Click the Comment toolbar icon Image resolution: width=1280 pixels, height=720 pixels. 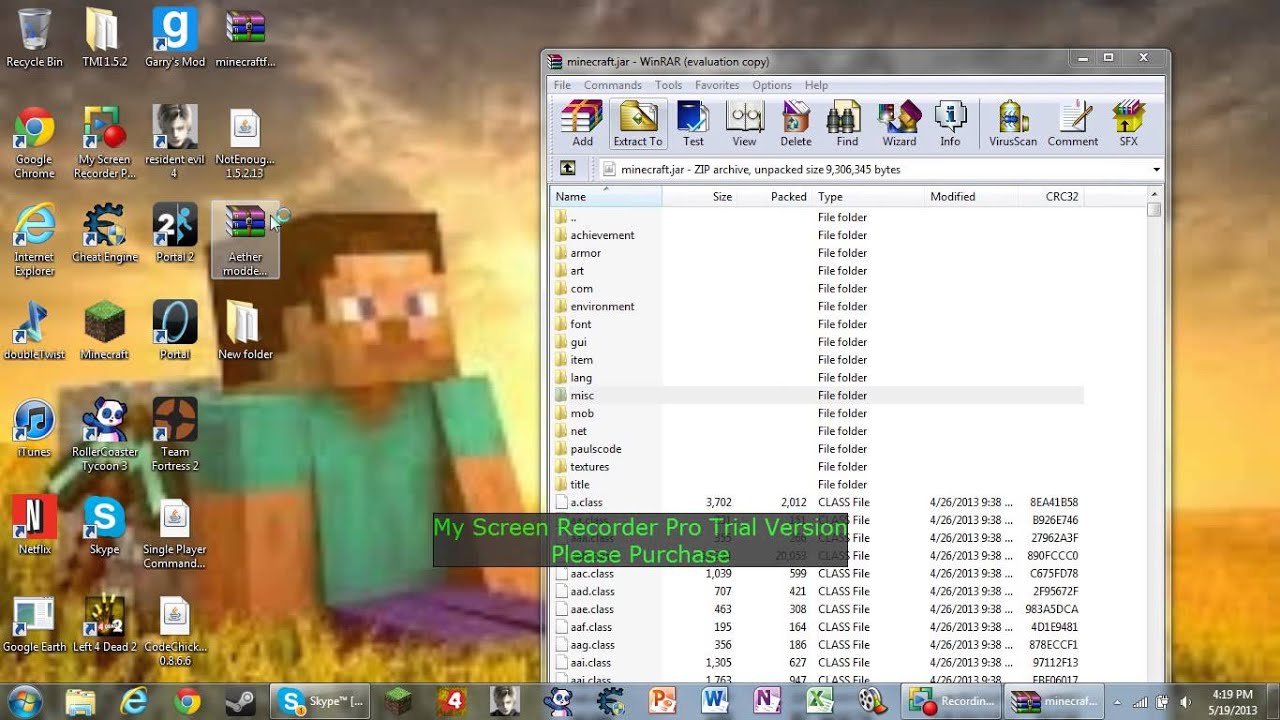1073,124
